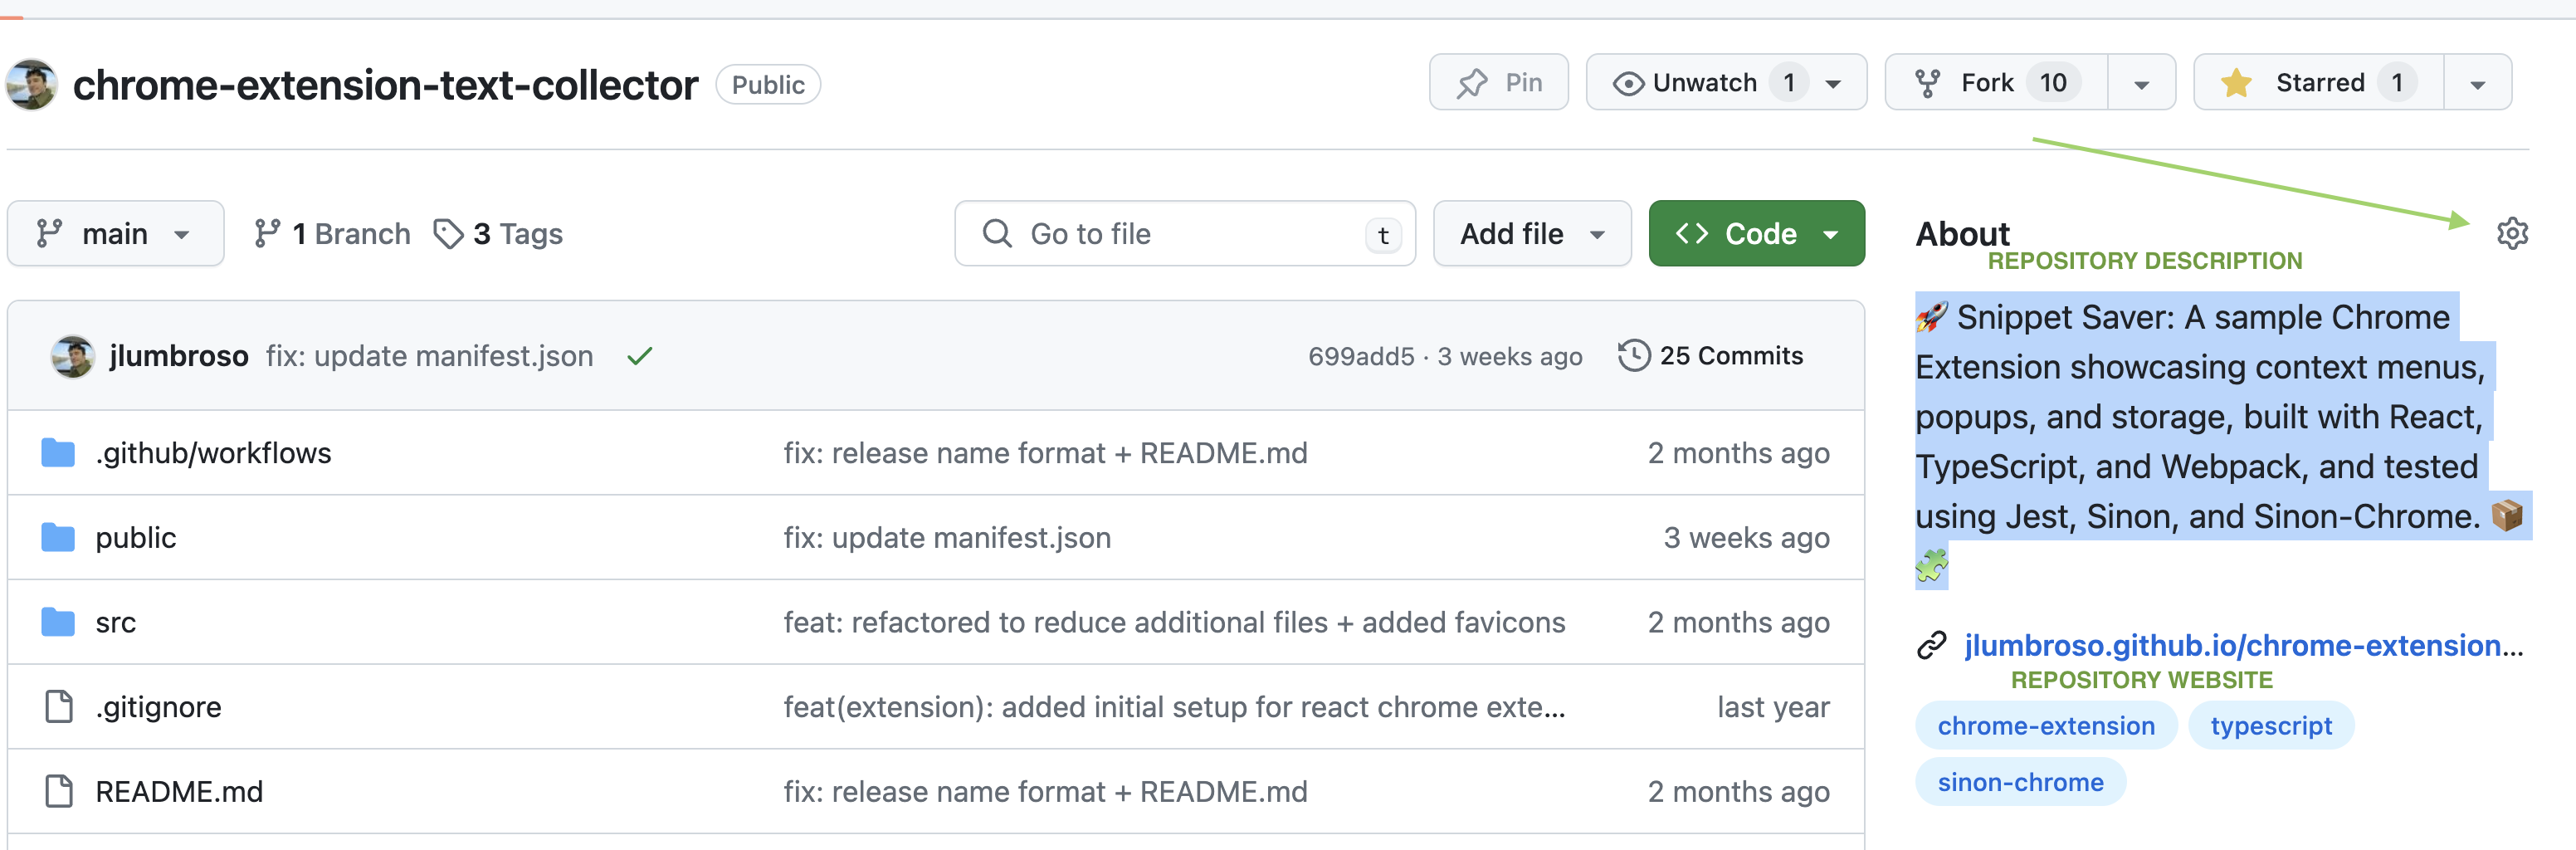This screenshot has height=850, width=2576.
Task: Select the chrome-extension topic tag
Action: pos(2046,726)
